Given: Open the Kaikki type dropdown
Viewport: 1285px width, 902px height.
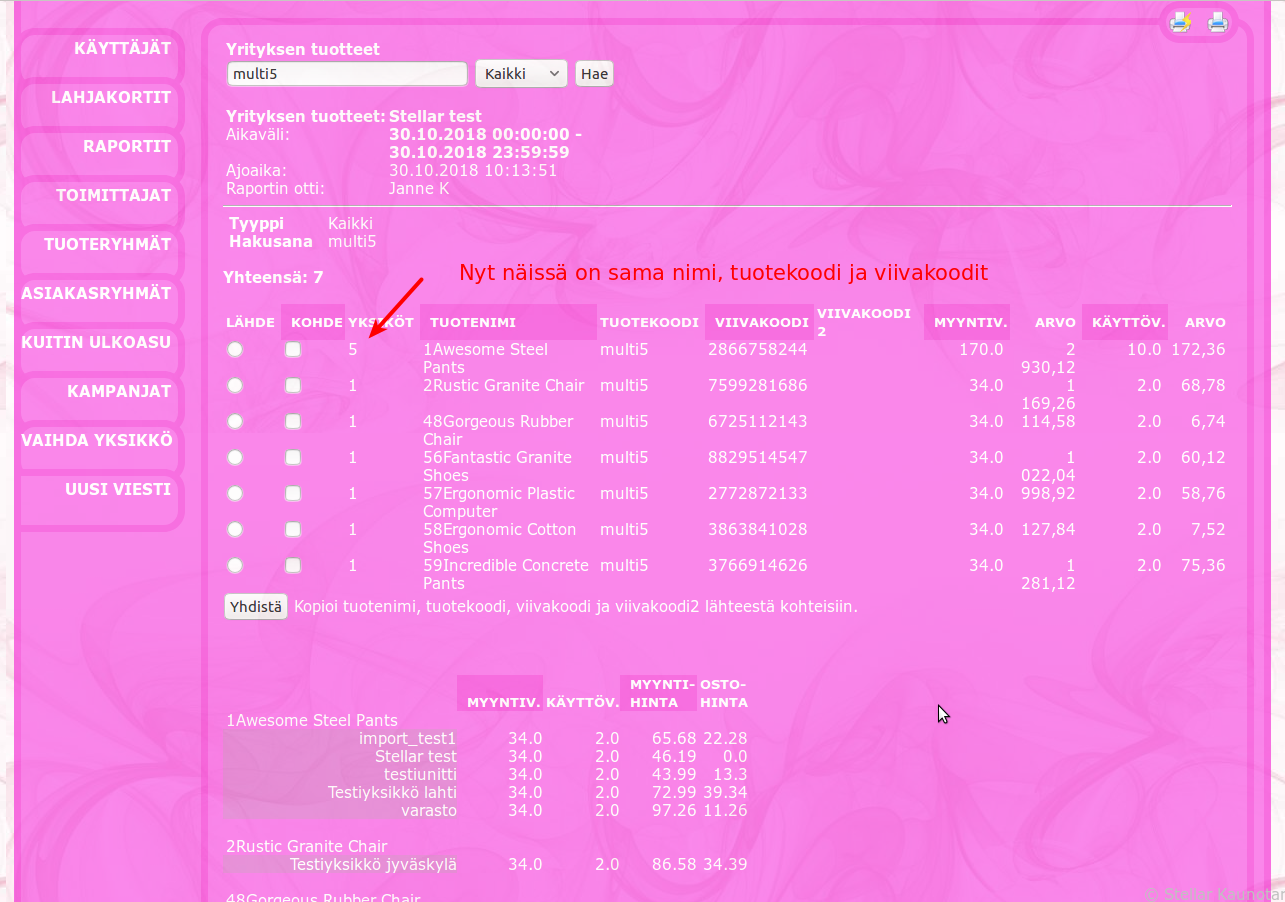Looking at the screenshot, I should click(x=521, y=74).
